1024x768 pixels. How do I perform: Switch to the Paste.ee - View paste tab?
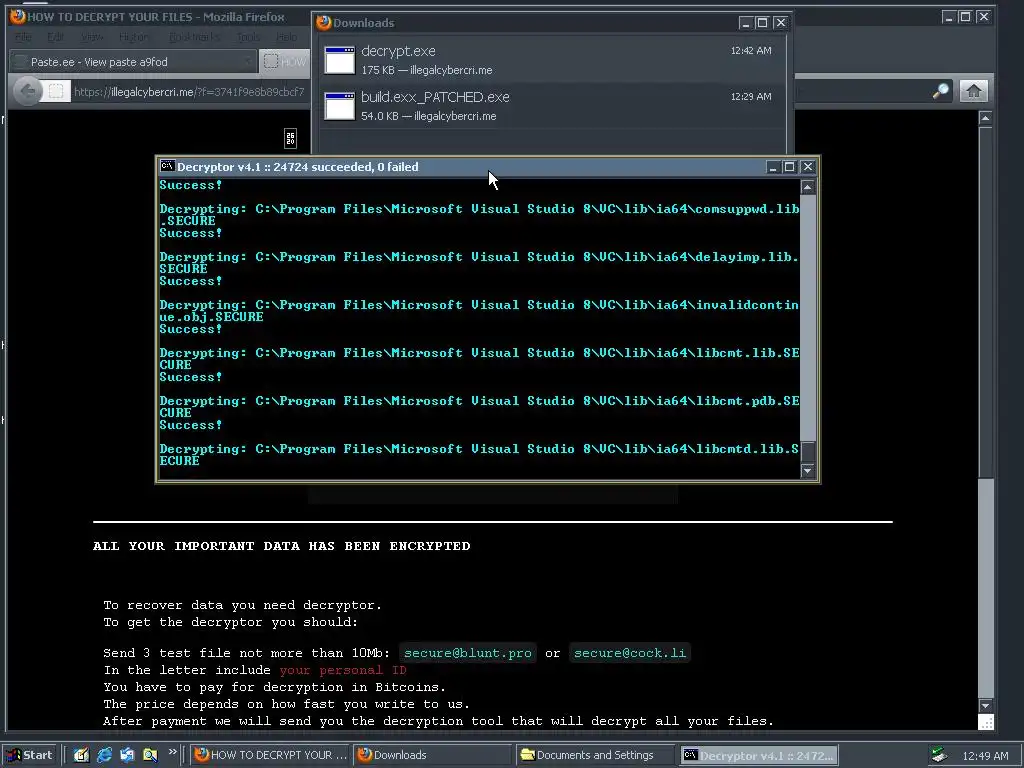tap(133, 61)
